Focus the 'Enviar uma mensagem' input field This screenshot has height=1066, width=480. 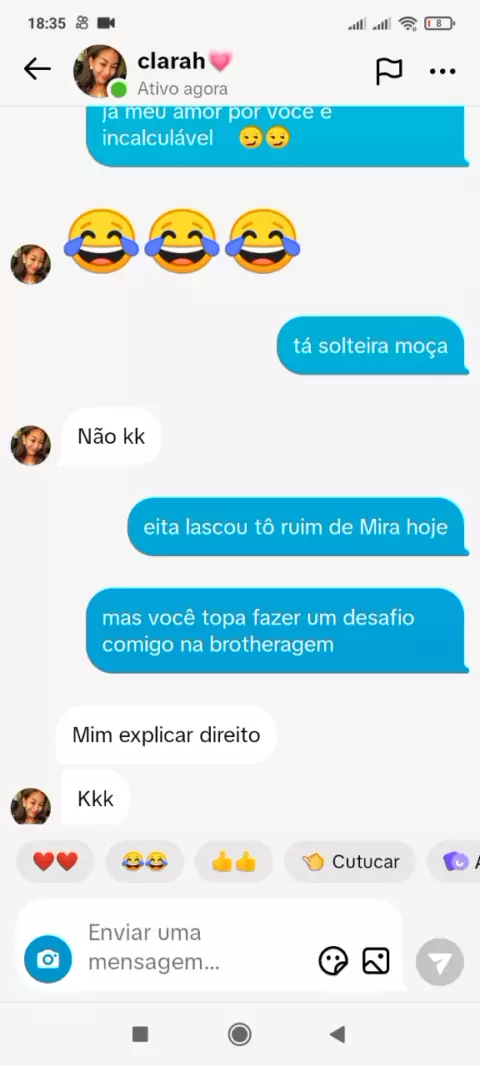[x=197, y=947]
